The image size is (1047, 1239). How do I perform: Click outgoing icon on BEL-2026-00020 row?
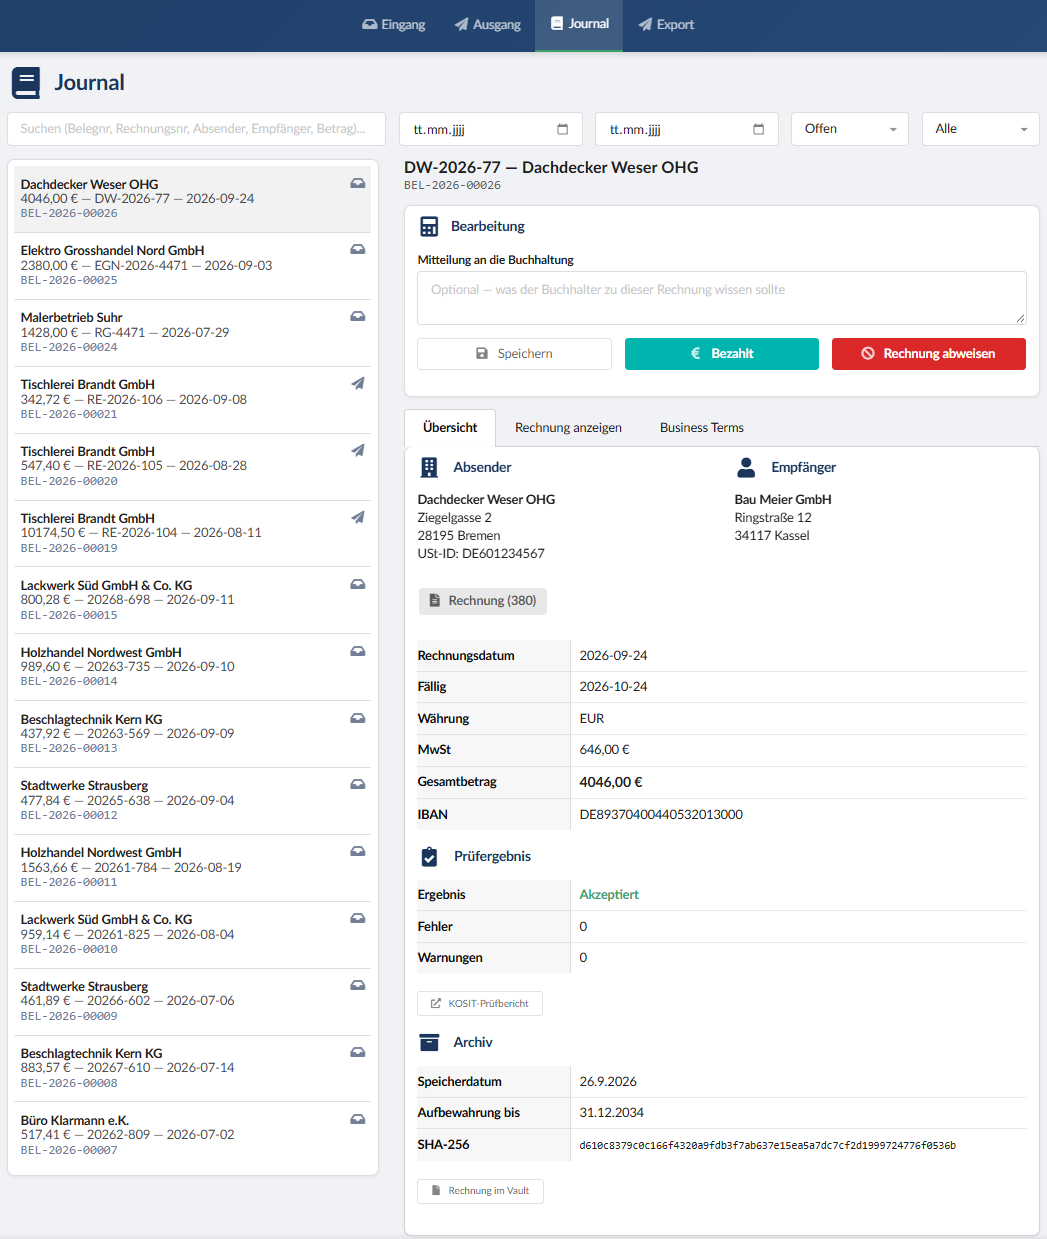point(357,450)
